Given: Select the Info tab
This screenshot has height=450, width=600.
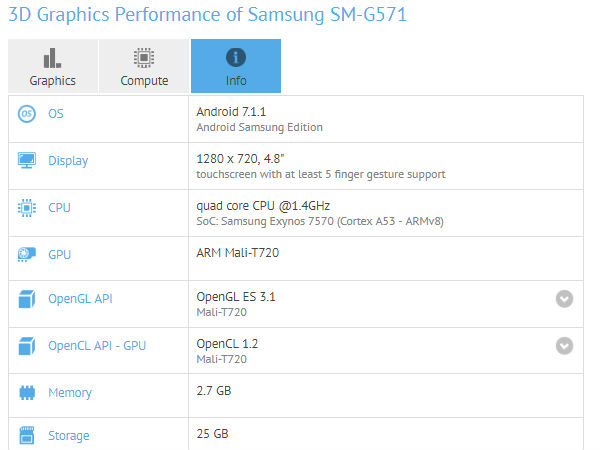Looking at the screenshot, I should [236, 66].
